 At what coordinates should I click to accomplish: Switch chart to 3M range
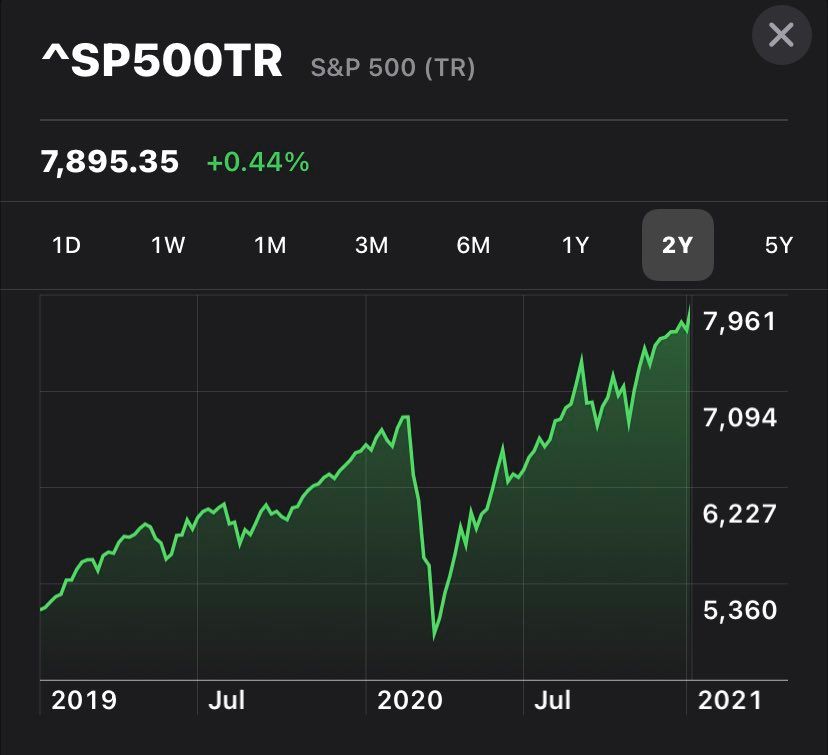click(371, 245)
